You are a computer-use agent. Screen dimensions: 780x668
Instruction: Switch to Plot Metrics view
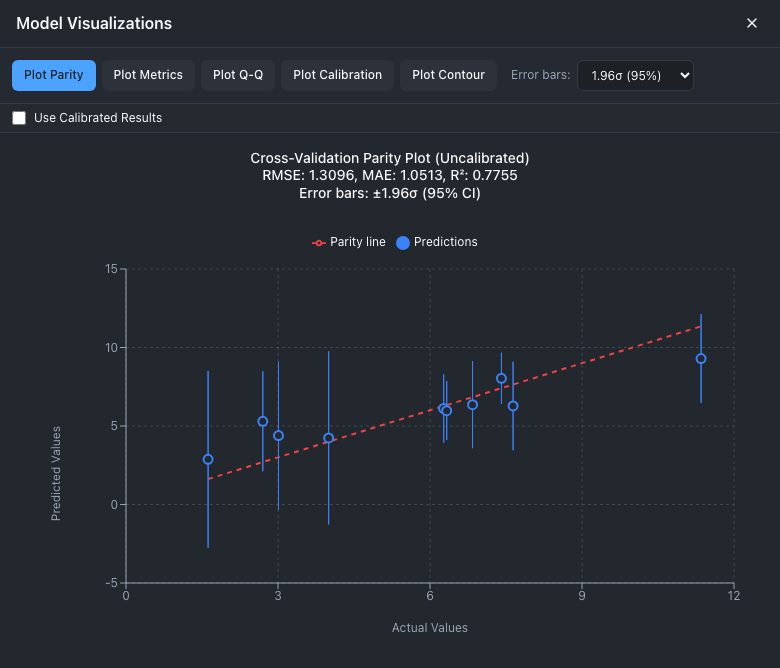148,75
